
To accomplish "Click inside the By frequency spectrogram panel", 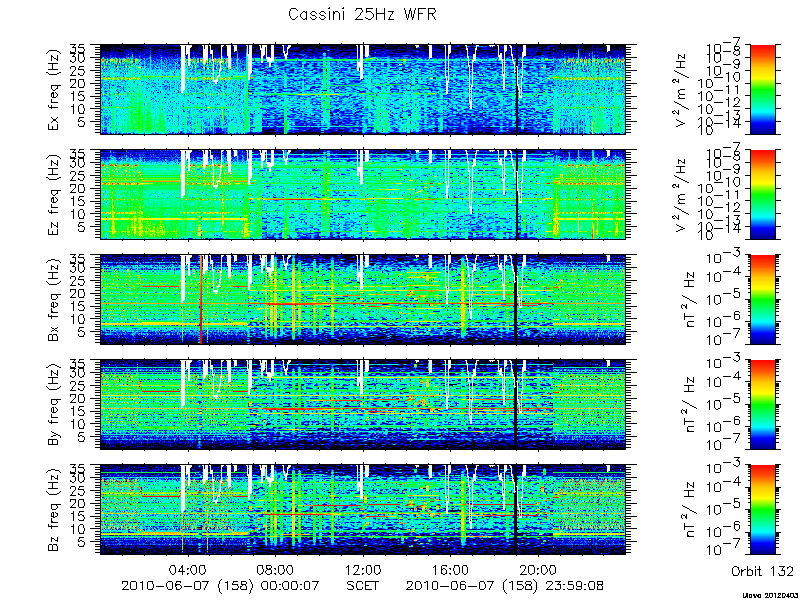I will [x=362, y=405].
